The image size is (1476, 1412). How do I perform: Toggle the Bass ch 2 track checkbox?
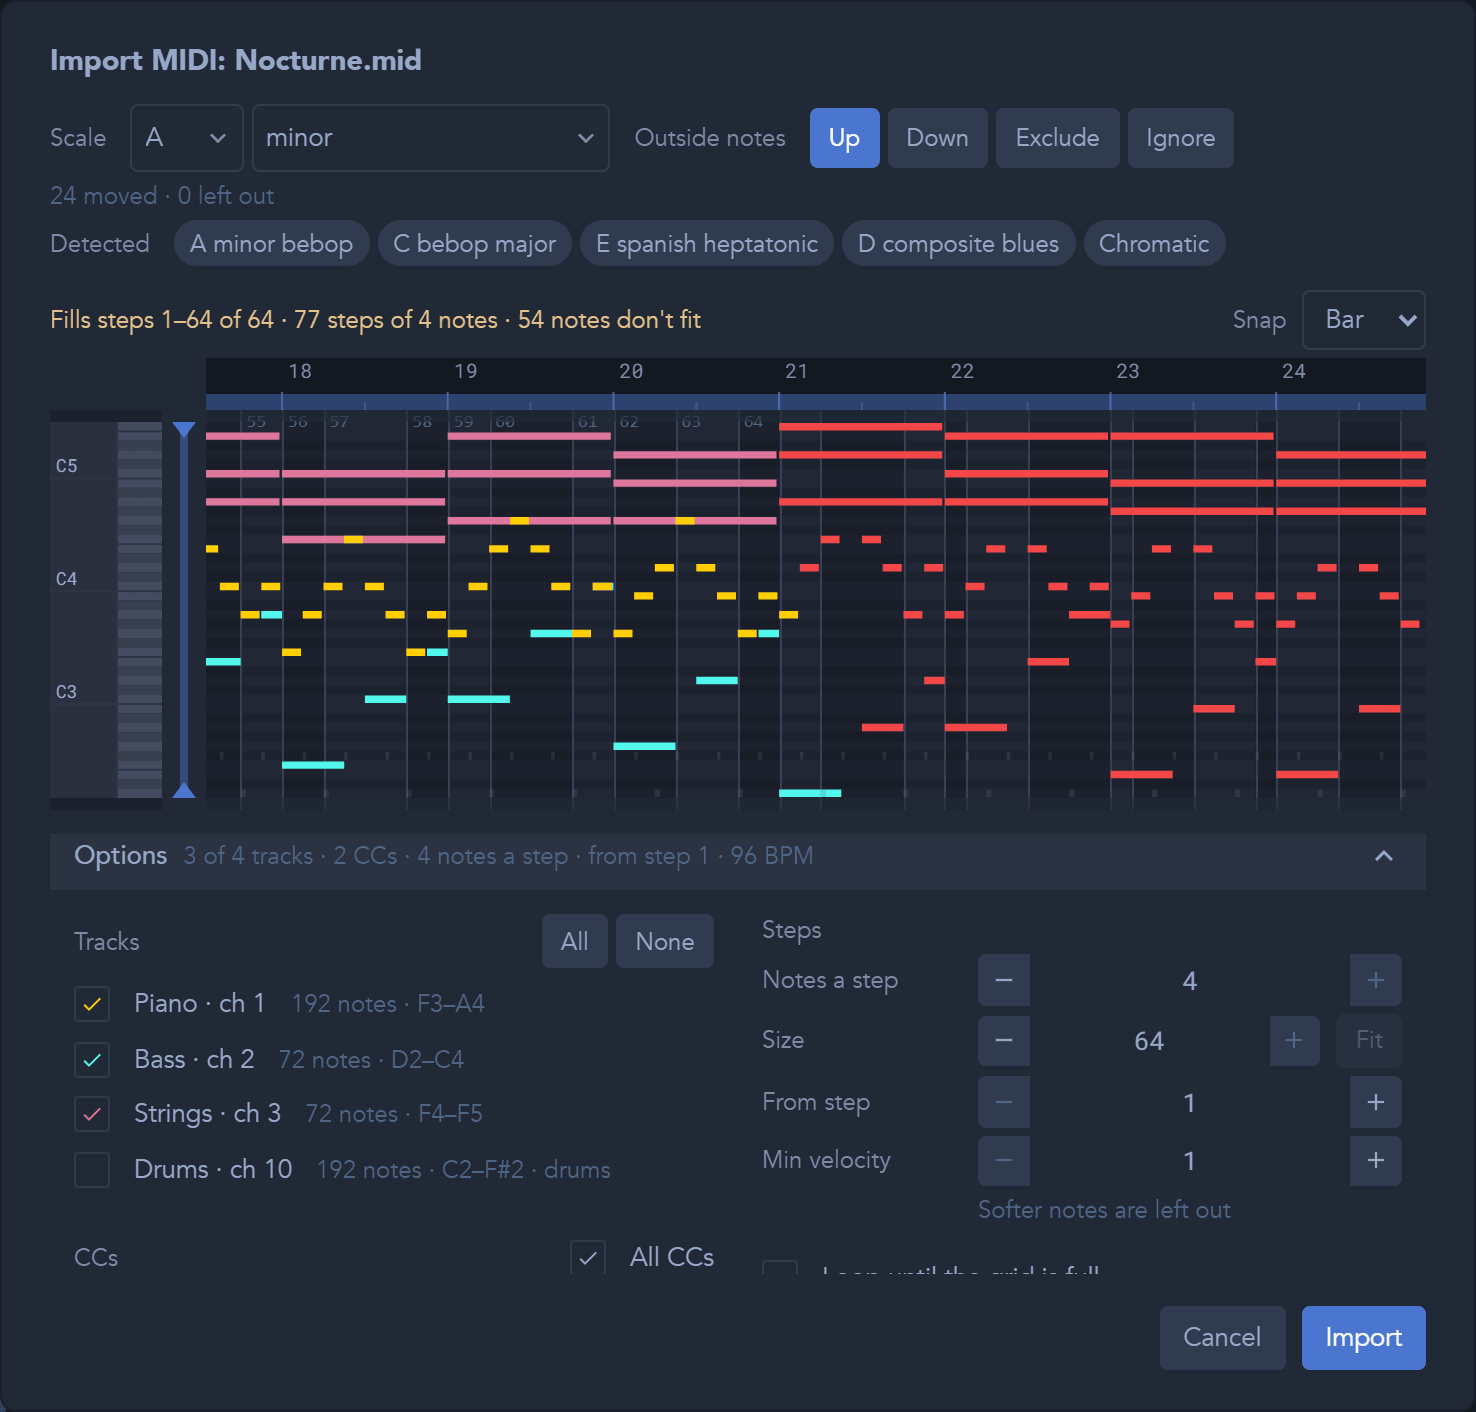coord(92,1060)
